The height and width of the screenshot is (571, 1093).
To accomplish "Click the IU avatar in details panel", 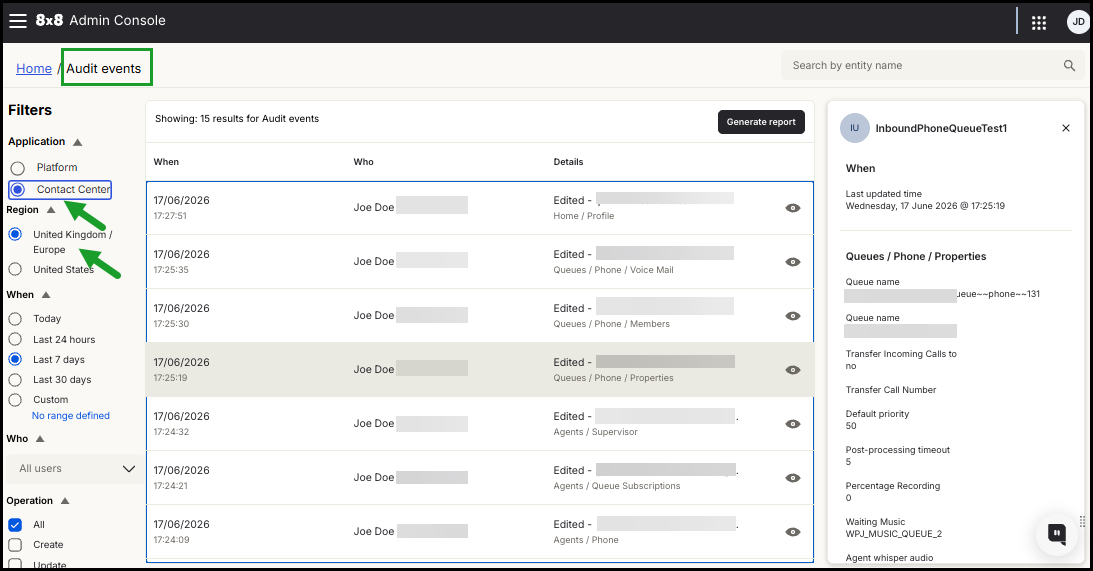I will pyautogui.click(x=855, y=128).
